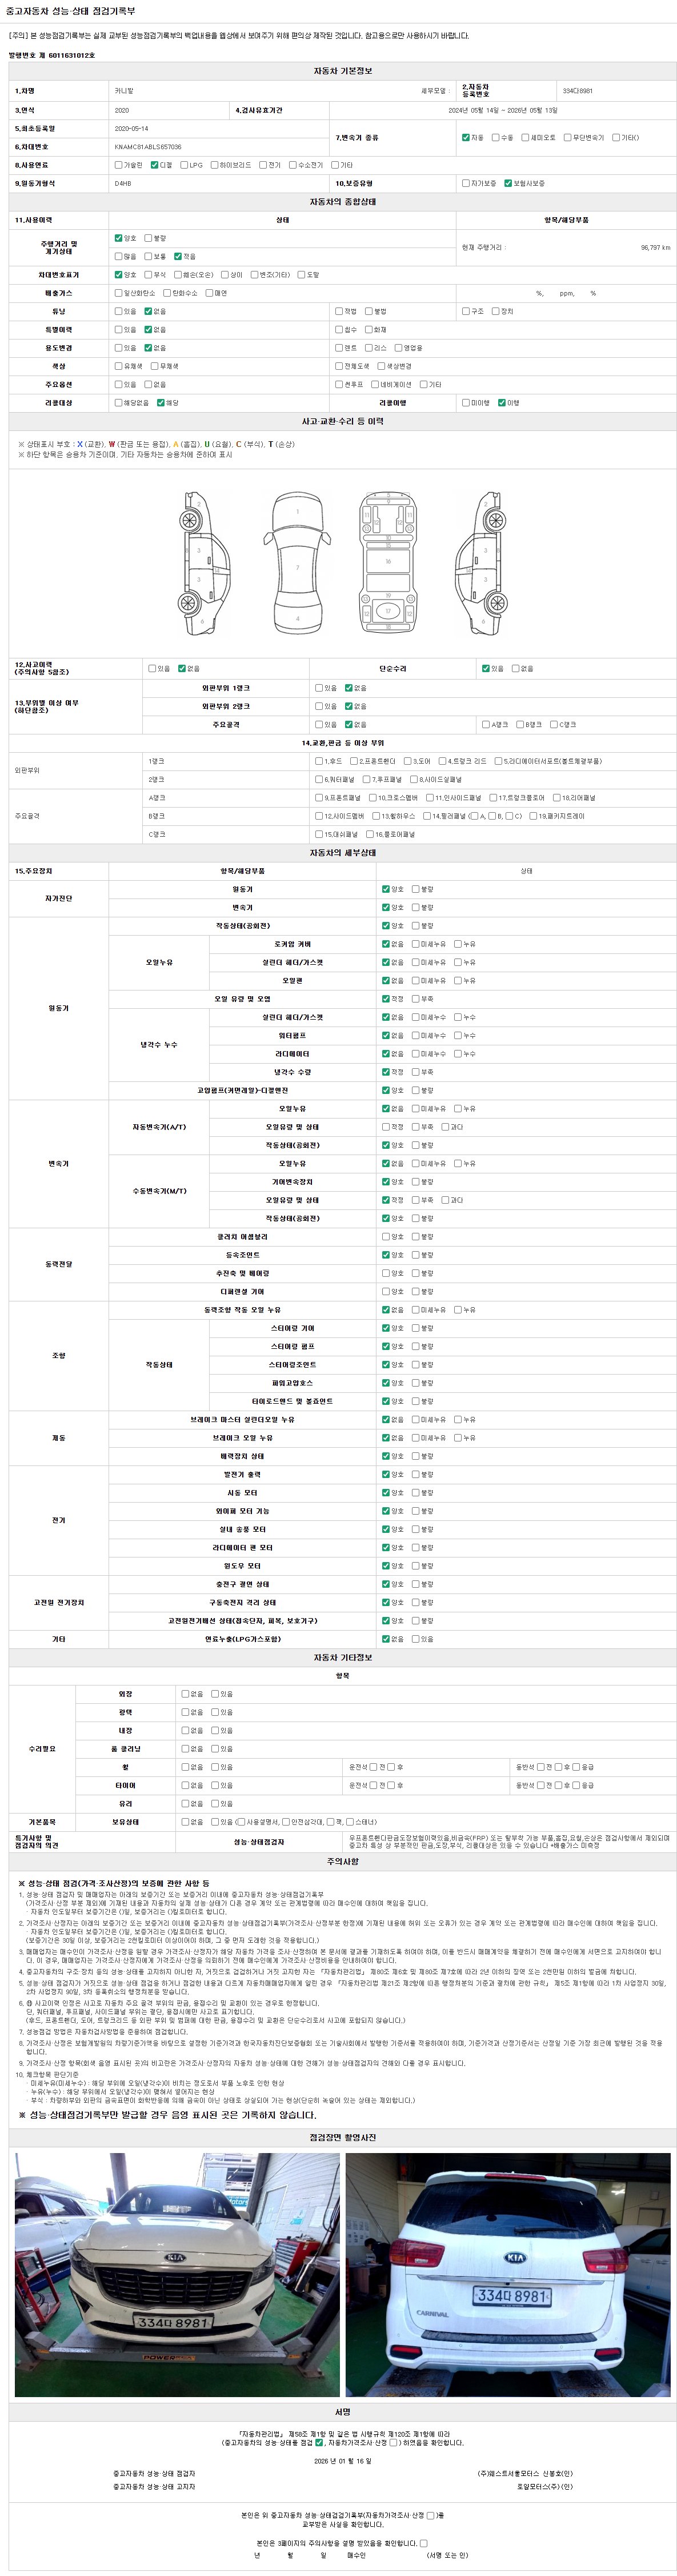Check the LPG fuel checkbox
Screen dimensions: 677x2576
point(184,165)
